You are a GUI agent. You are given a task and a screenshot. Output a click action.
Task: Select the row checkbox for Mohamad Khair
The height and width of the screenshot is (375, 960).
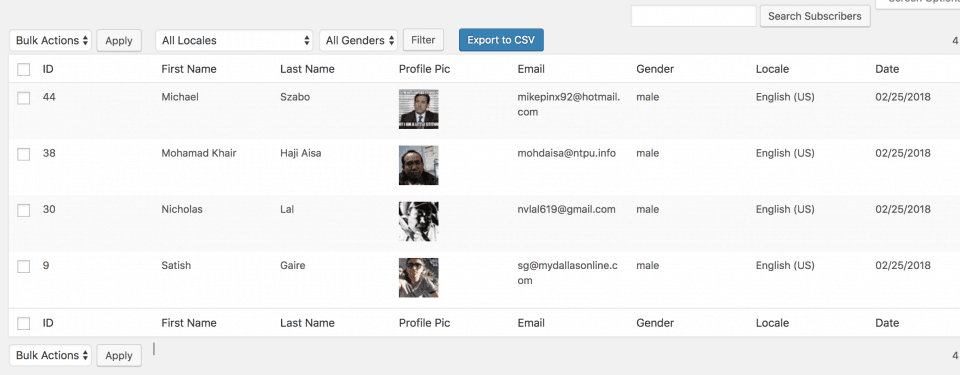[24, 154]
